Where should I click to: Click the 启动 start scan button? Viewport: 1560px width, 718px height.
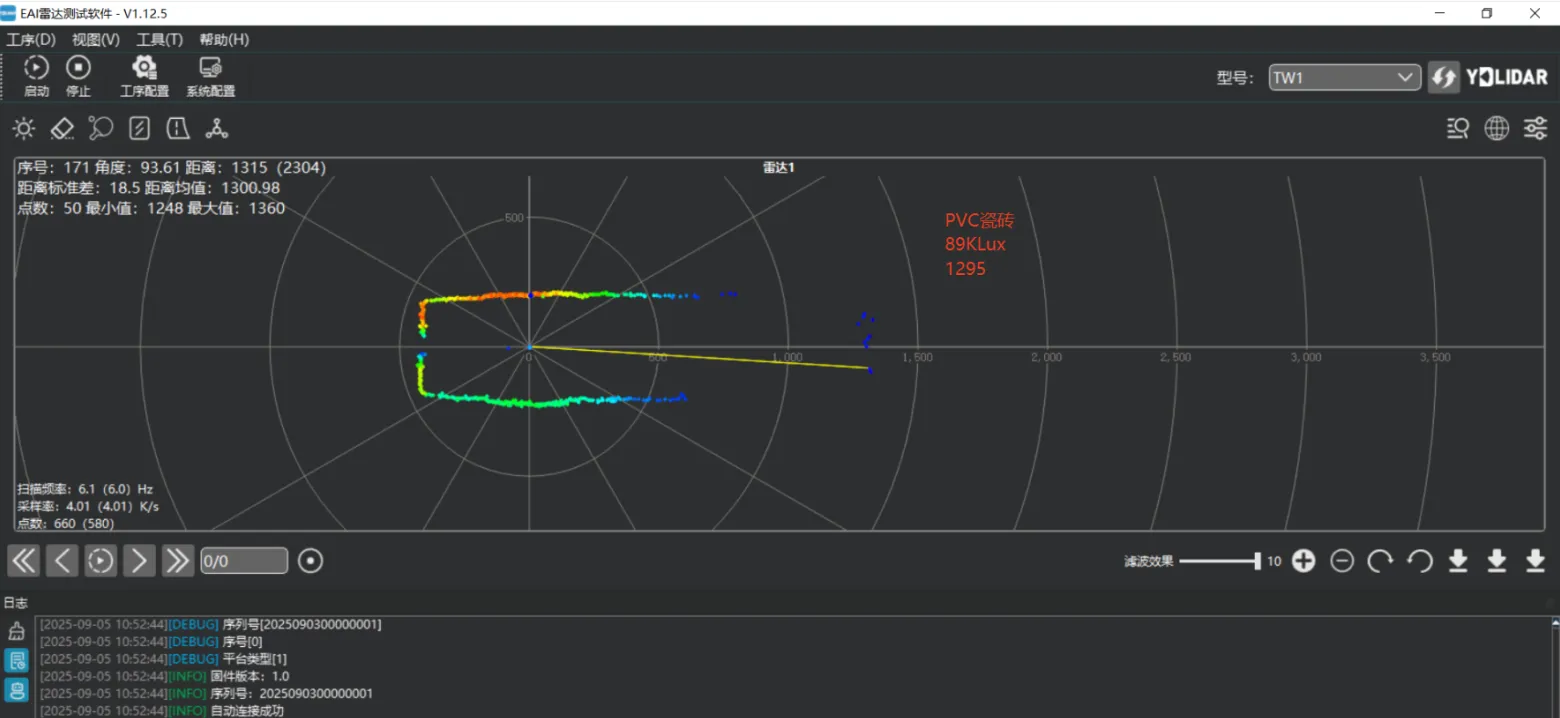[x=36, y=75]
